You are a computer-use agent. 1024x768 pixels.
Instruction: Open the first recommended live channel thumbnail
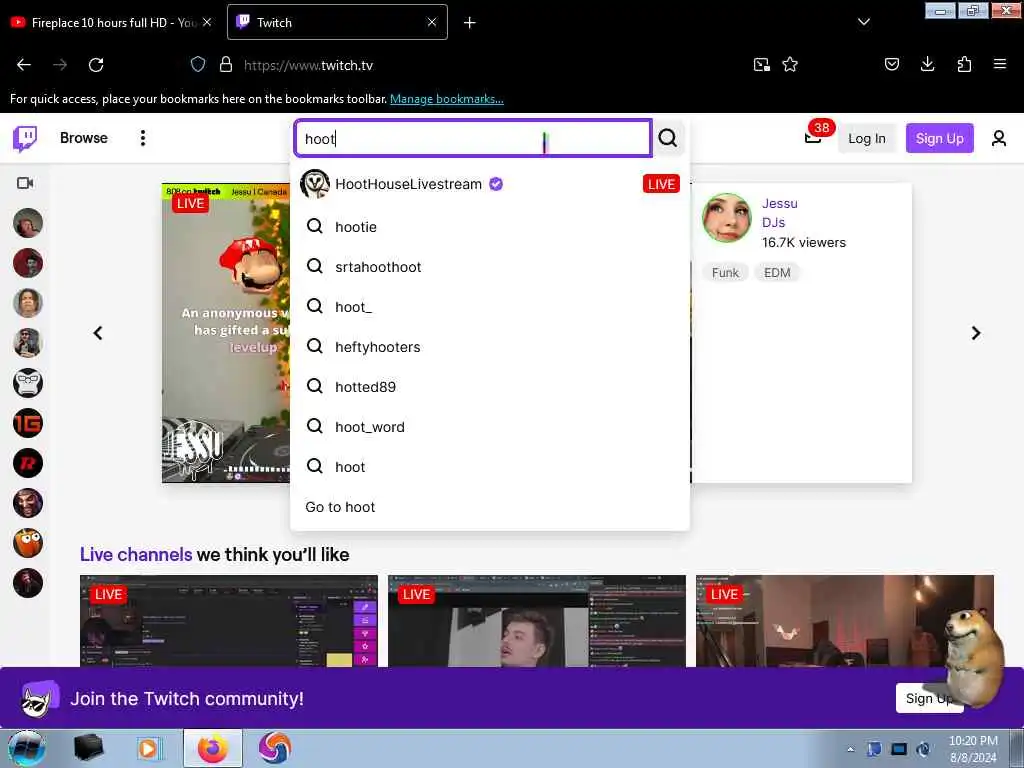[229, 621]
